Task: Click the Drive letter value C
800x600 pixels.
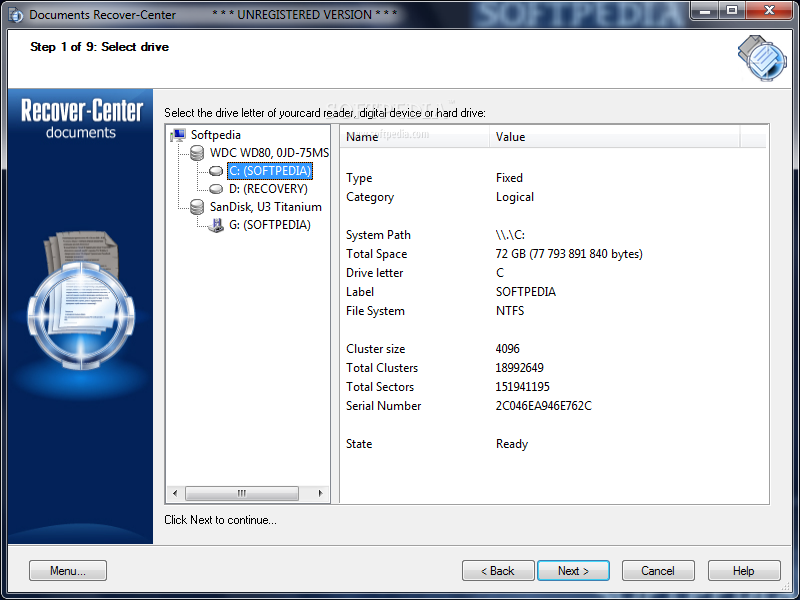Action: click(x=500, y=273)
